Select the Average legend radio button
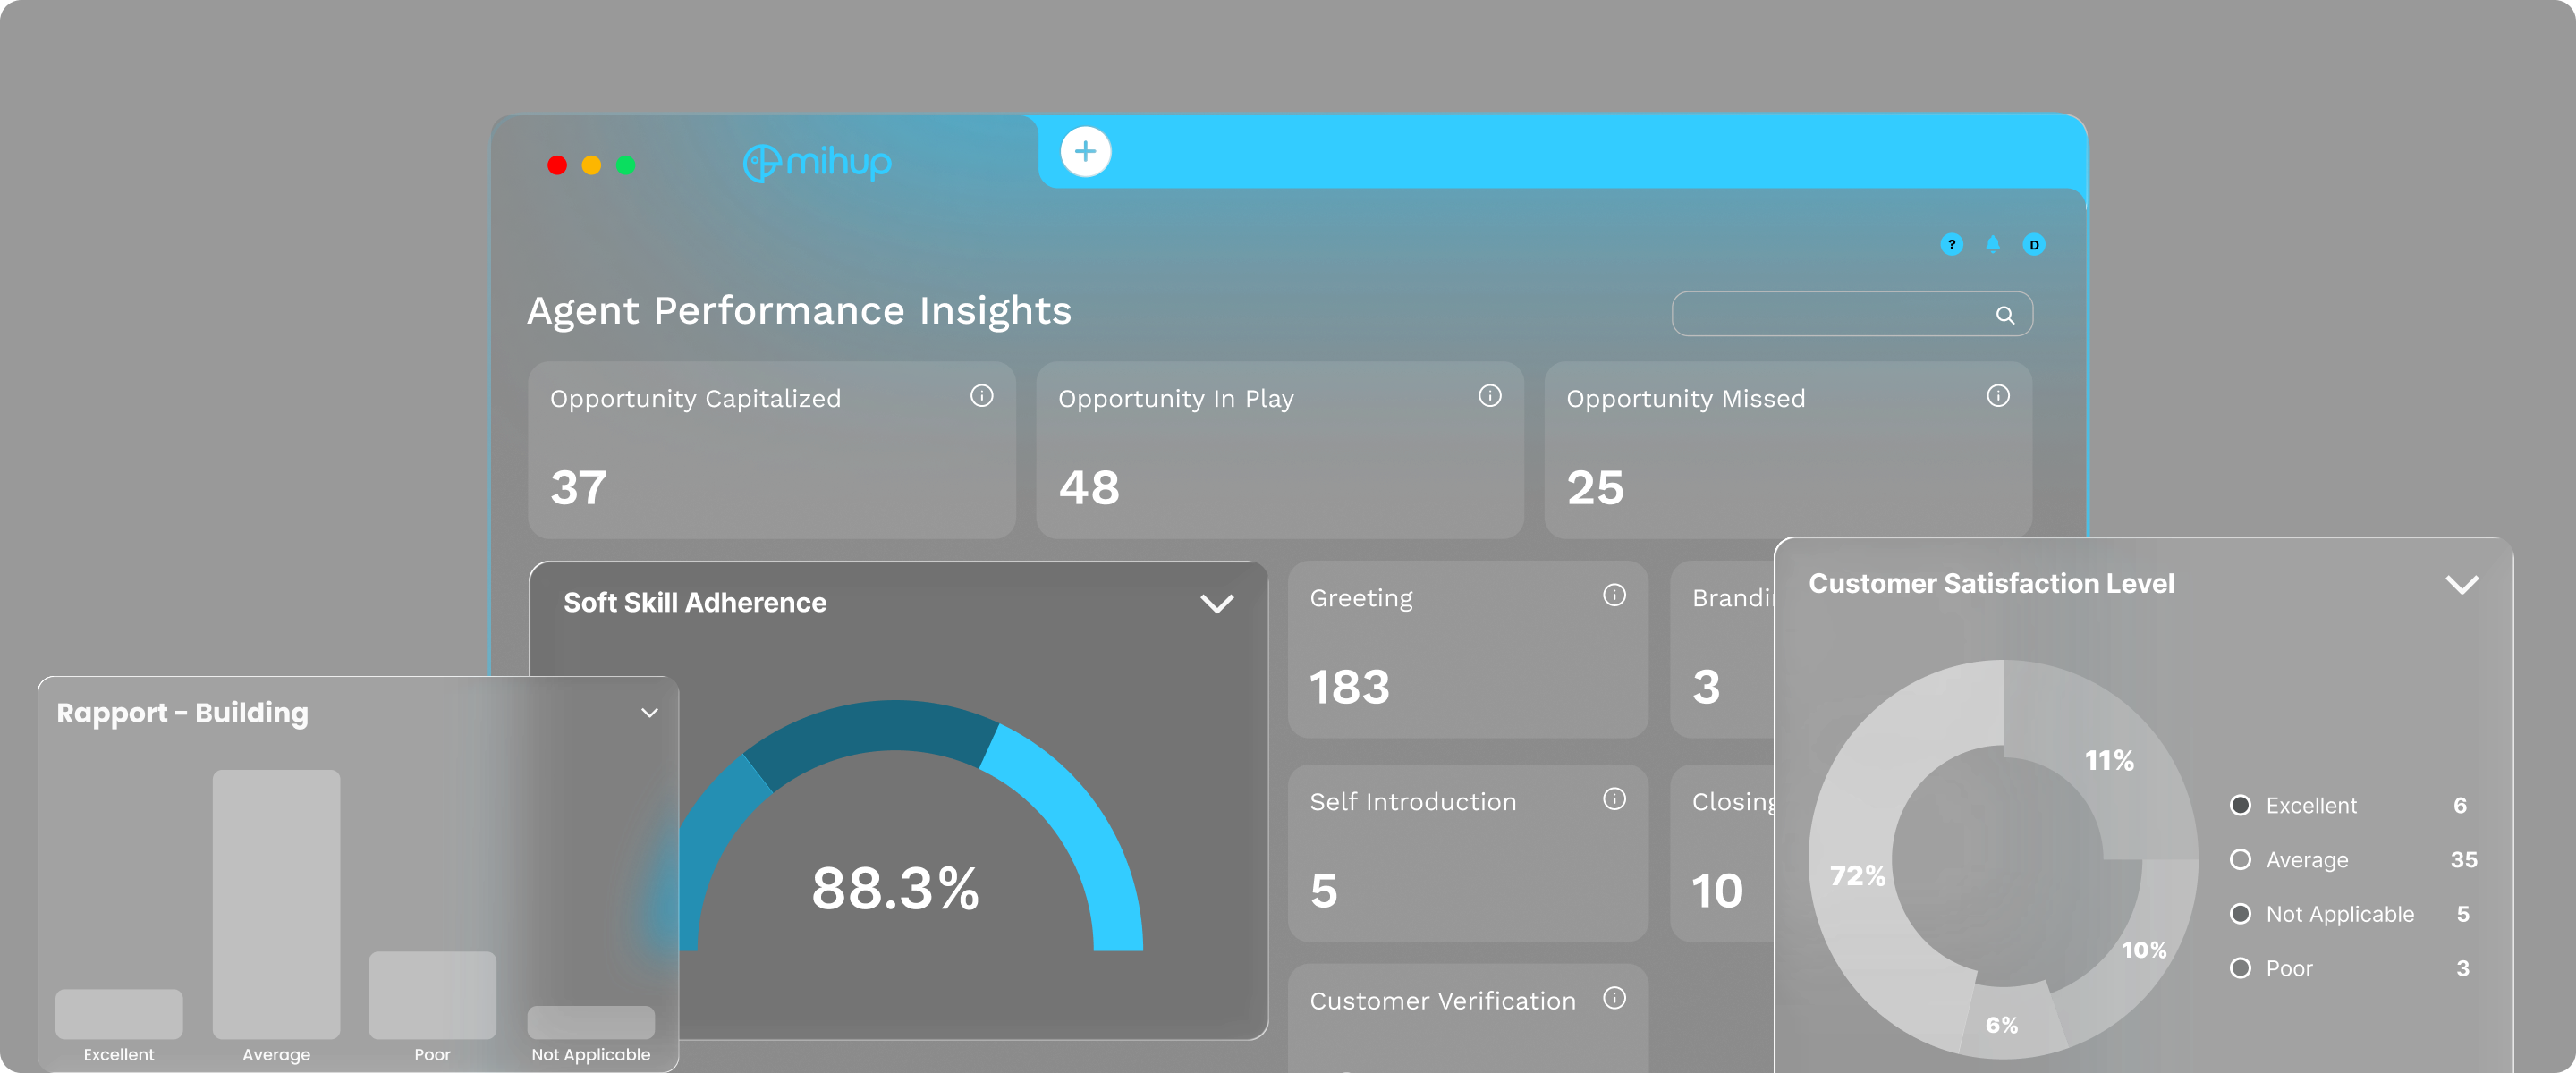The width and height of the screenshot is (2576, 1073). (2240, 859)
